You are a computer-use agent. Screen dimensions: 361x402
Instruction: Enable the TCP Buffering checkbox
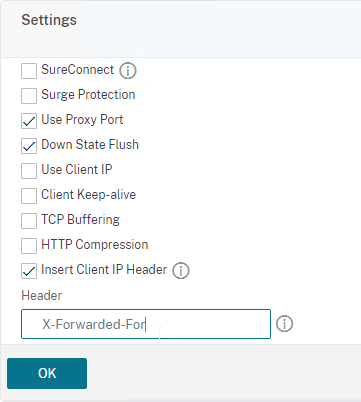(29, 221)
